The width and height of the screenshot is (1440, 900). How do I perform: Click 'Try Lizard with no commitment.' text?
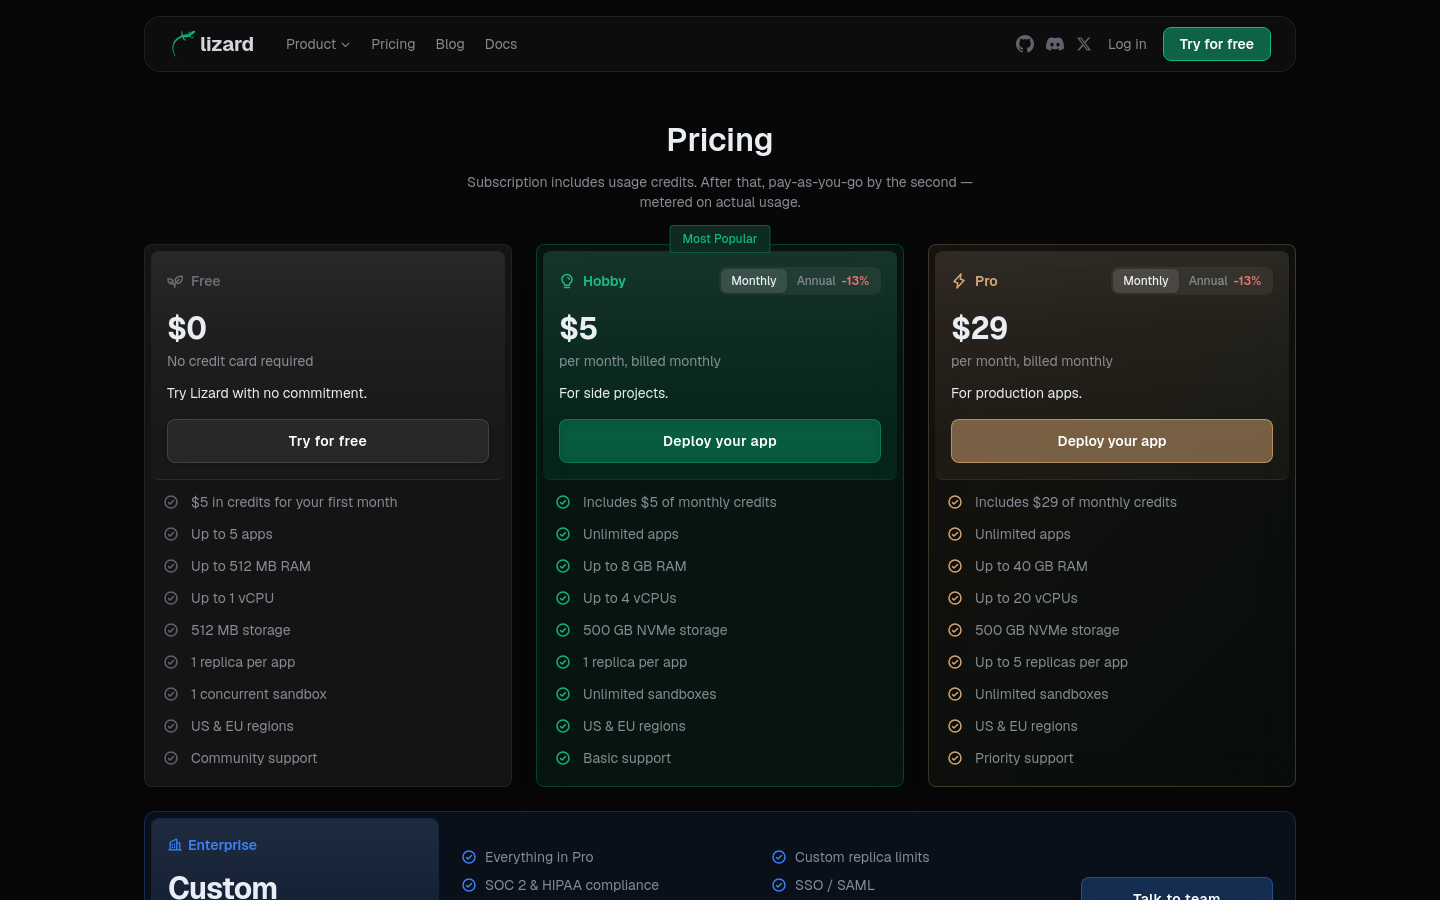[x=267, y=393]
